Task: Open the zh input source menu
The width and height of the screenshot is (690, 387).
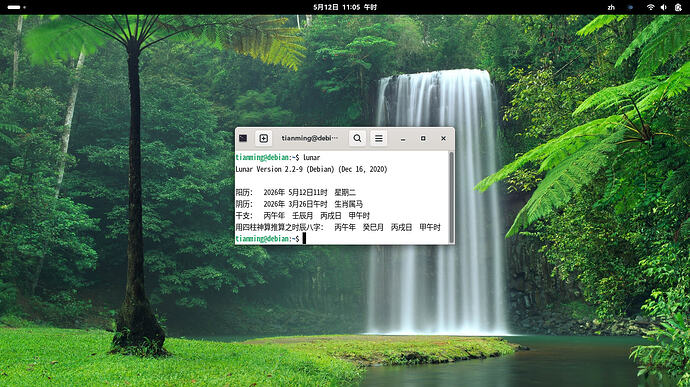Action: 611,7
